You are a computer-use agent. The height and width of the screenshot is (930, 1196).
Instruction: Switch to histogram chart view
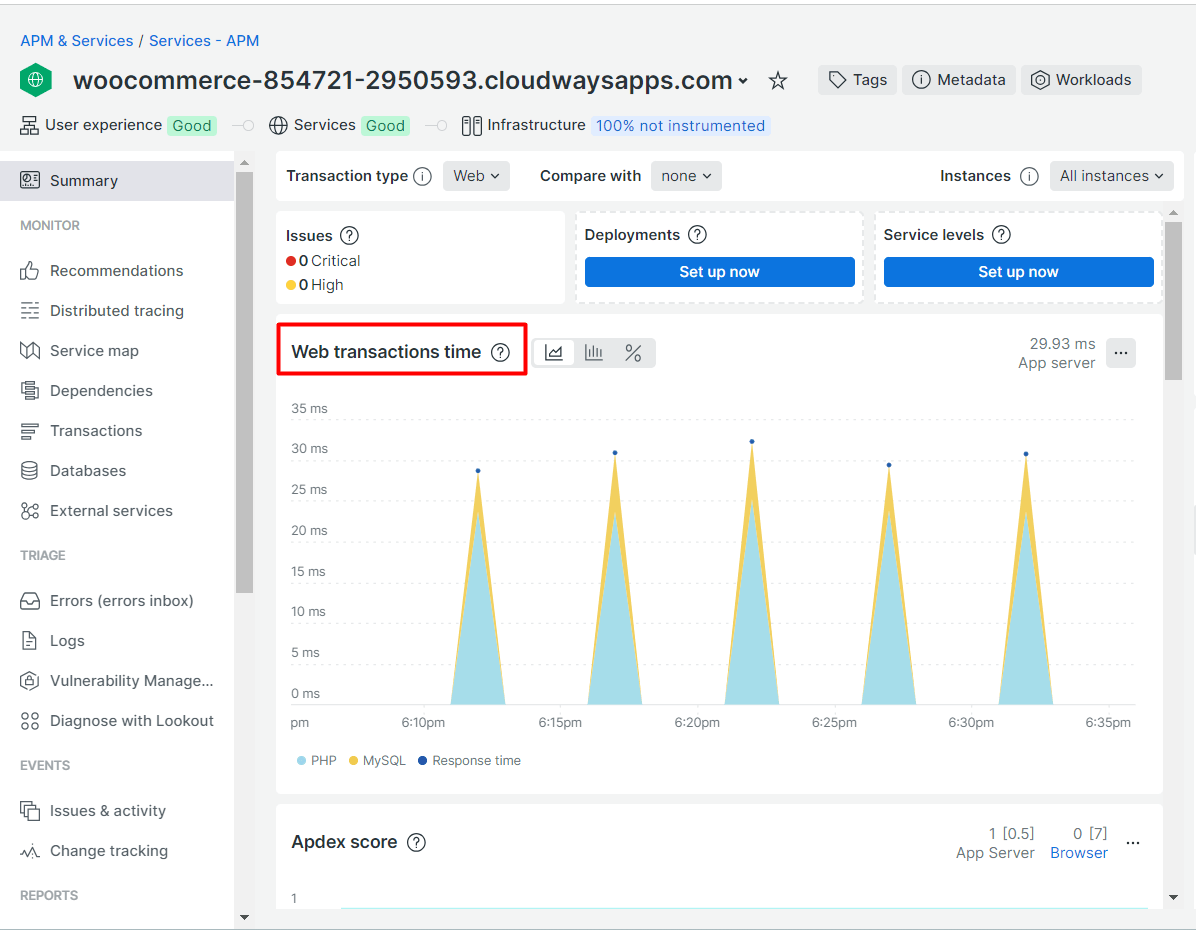pyautogui.click(x=593, y=352)
